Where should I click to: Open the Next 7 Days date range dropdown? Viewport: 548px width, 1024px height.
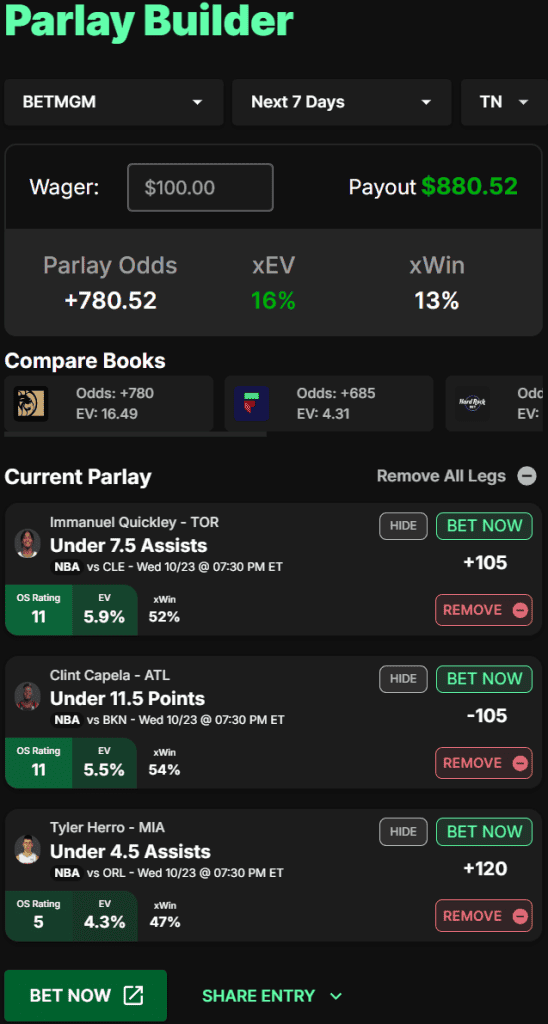point(342,103)
